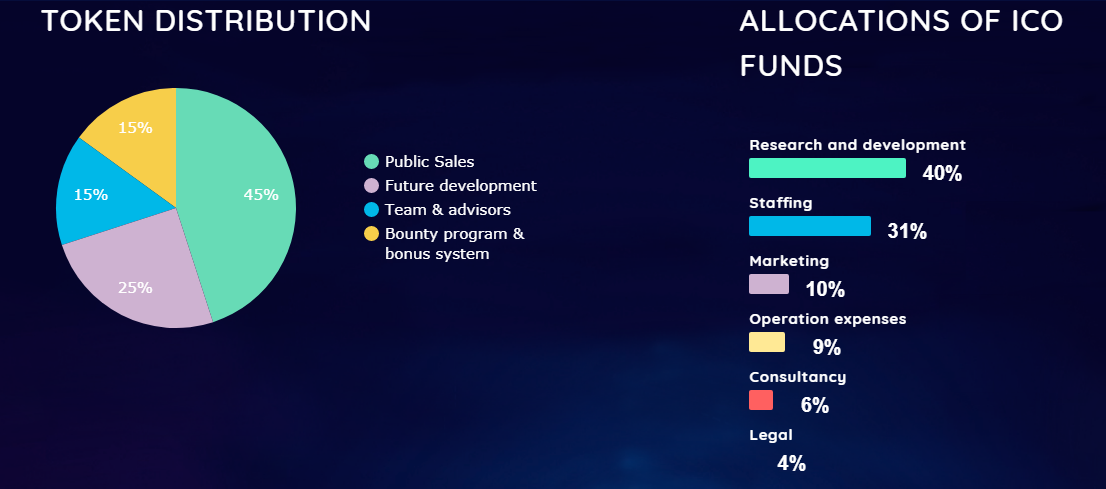Click the Allocations of ICO Funds heading
1106x489 pixels.
click(901, 43)
